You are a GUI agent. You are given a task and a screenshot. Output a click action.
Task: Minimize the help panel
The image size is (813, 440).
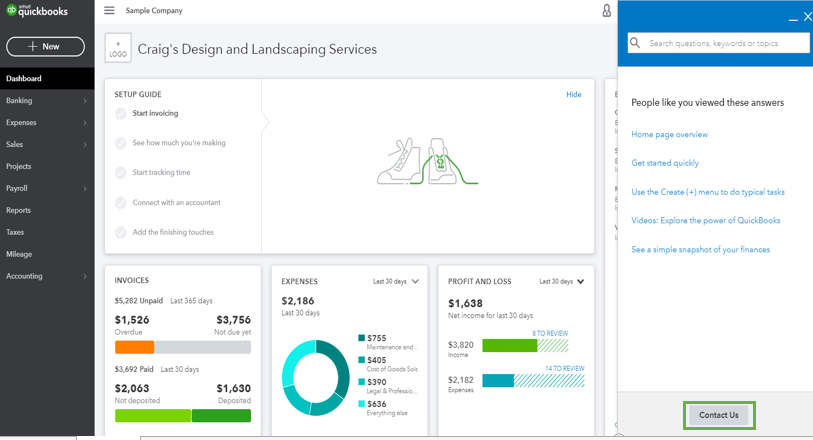(793, 20)
